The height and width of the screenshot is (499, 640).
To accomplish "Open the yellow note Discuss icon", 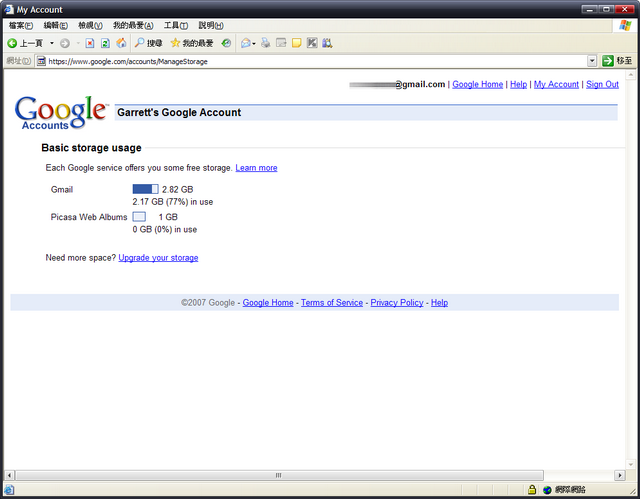I will pyautogui.click(x=297, y=43).
